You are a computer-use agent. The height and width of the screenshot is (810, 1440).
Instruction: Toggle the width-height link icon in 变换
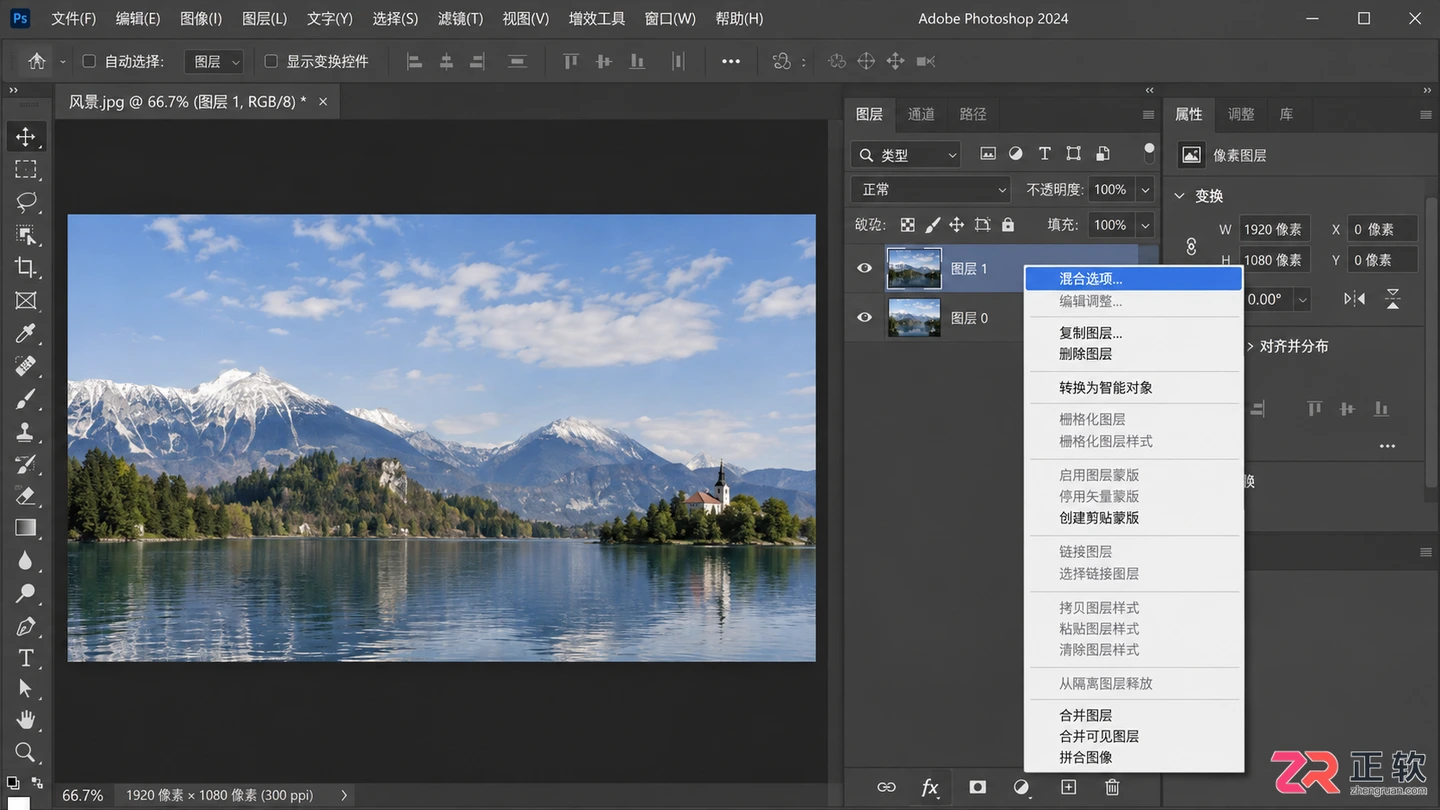coord(1191,245)
